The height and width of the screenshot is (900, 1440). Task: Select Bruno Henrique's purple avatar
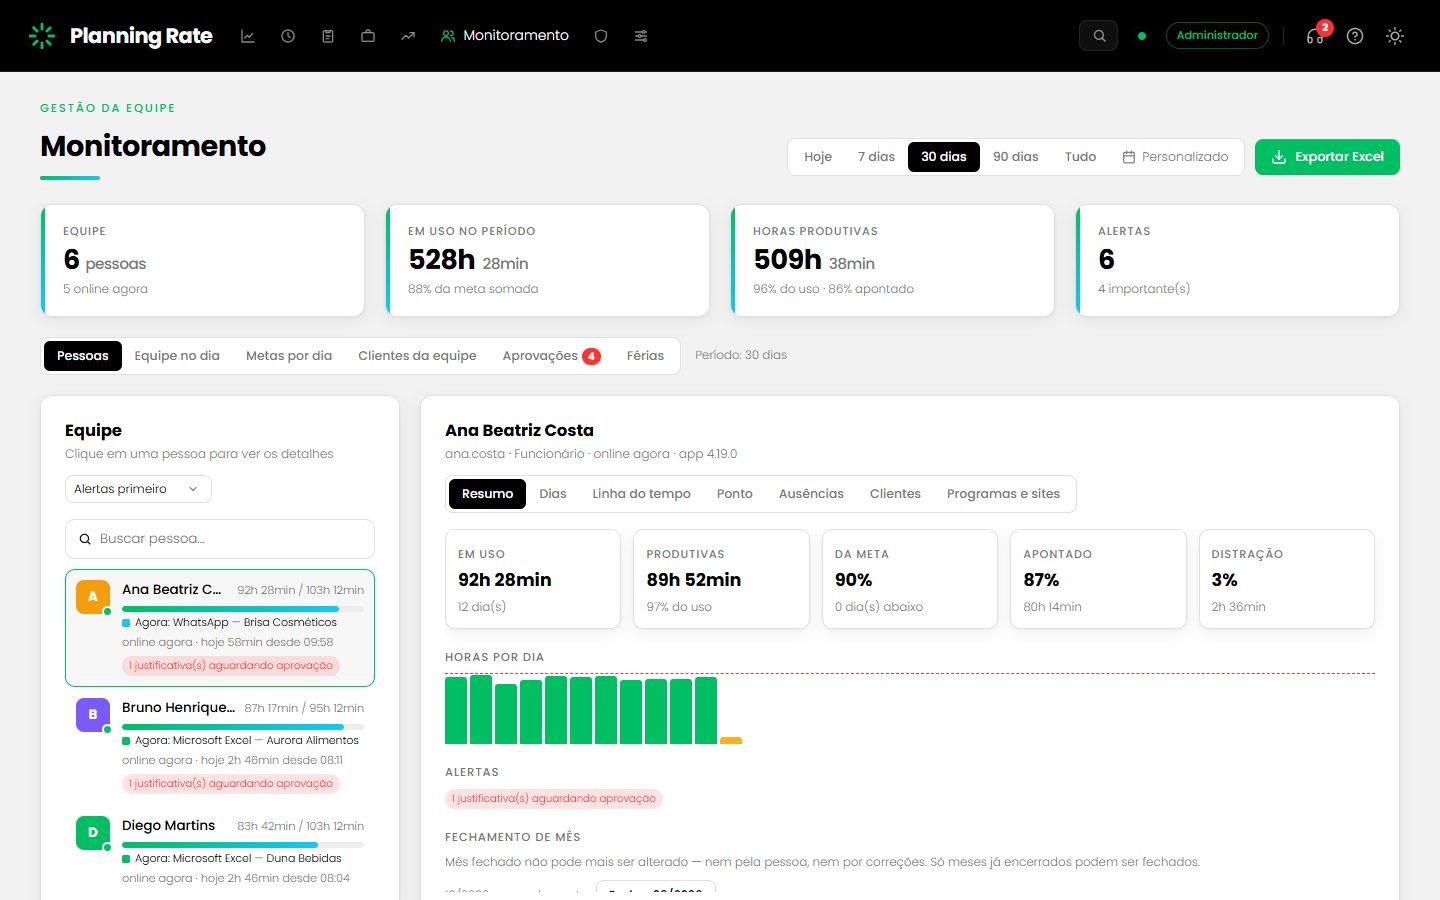click(x=93, y=715)
